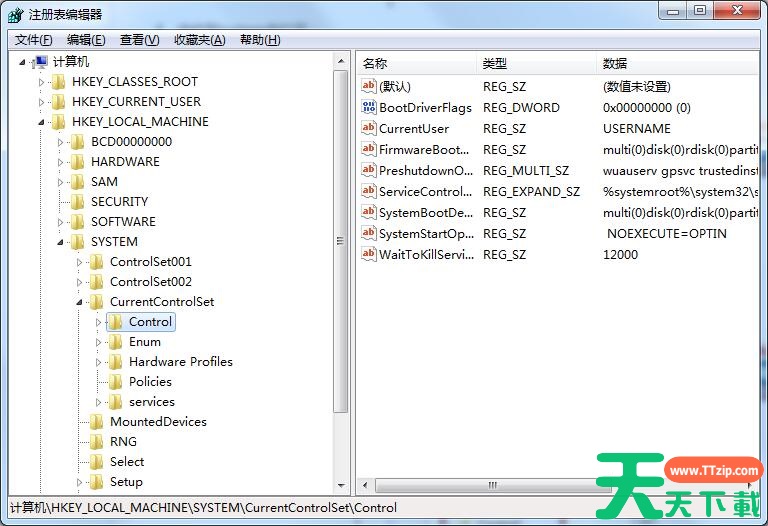Click the REG_MULTI_SZ type cell
The image size is (768, 526).
tap(526, 170)
